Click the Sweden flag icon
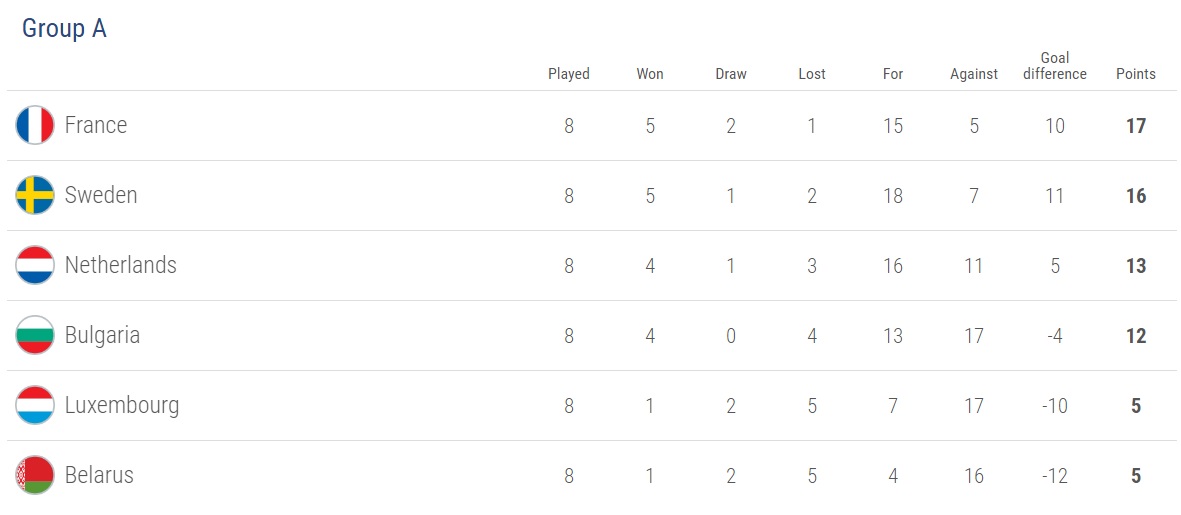The width and height of the screenshot is (1181, 515). tap(35, 196)
